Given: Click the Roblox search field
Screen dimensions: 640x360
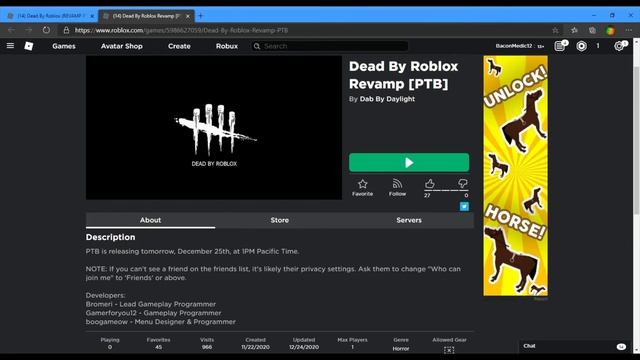Looking at the screenshot, I should [330, 46].
